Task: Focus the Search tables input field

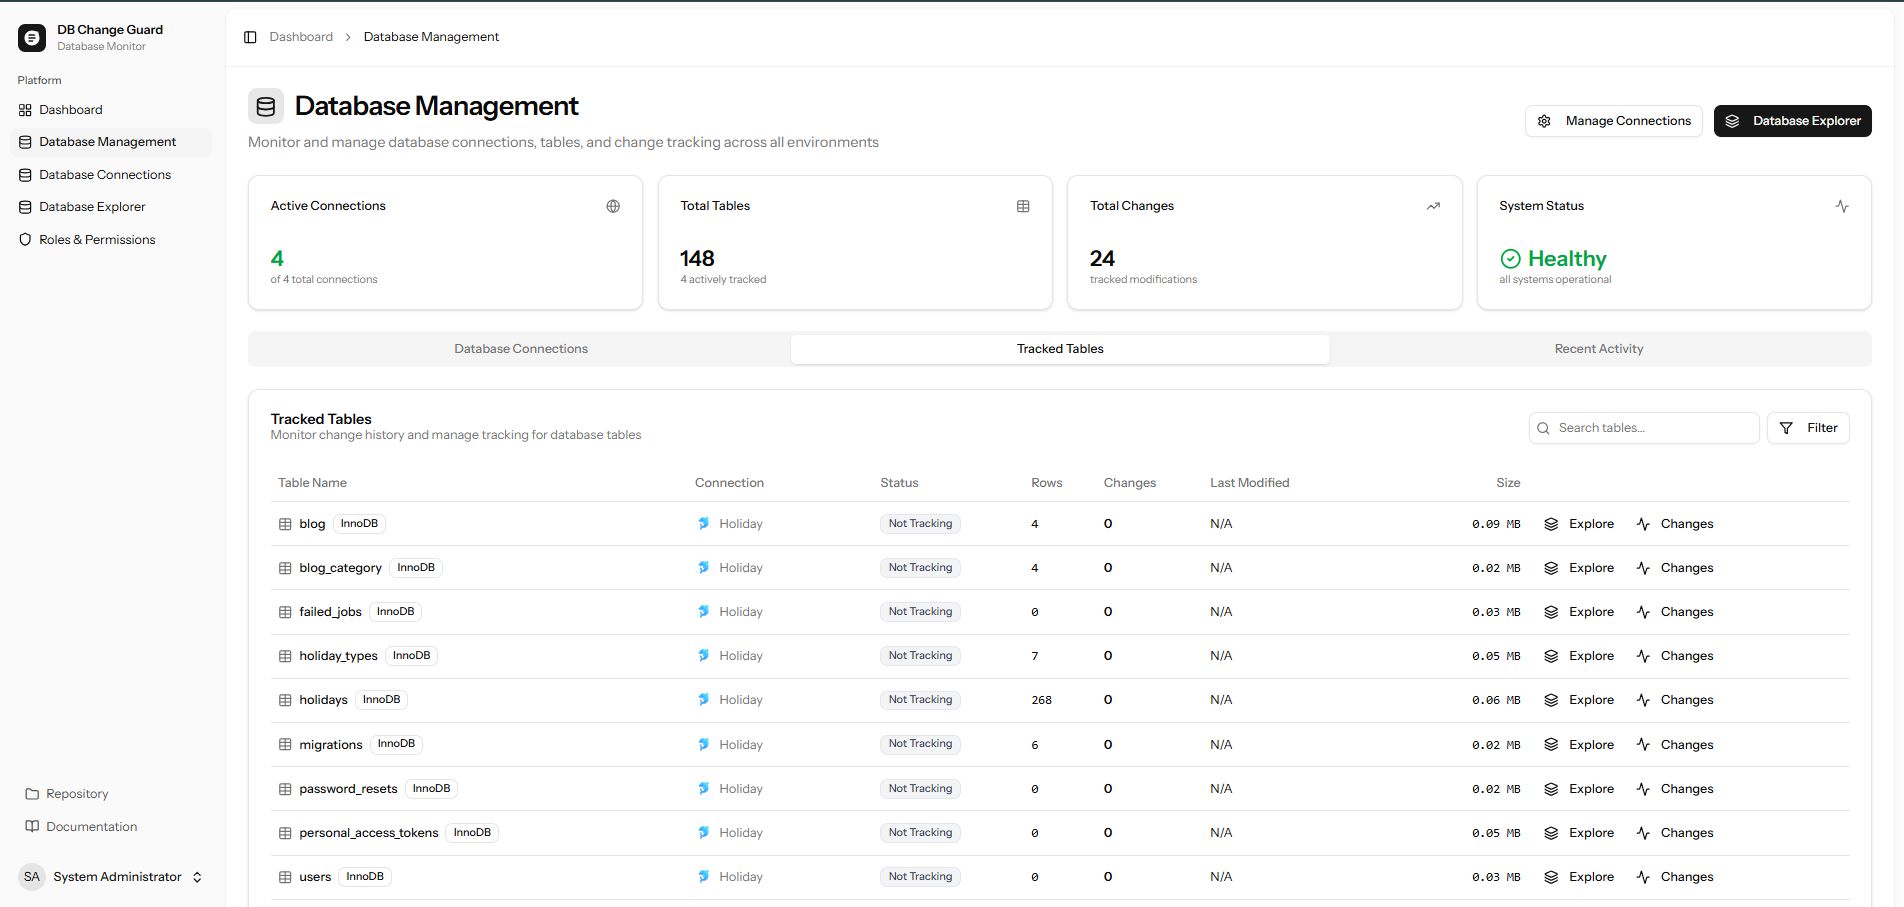Action: [x=1652, y=428]
